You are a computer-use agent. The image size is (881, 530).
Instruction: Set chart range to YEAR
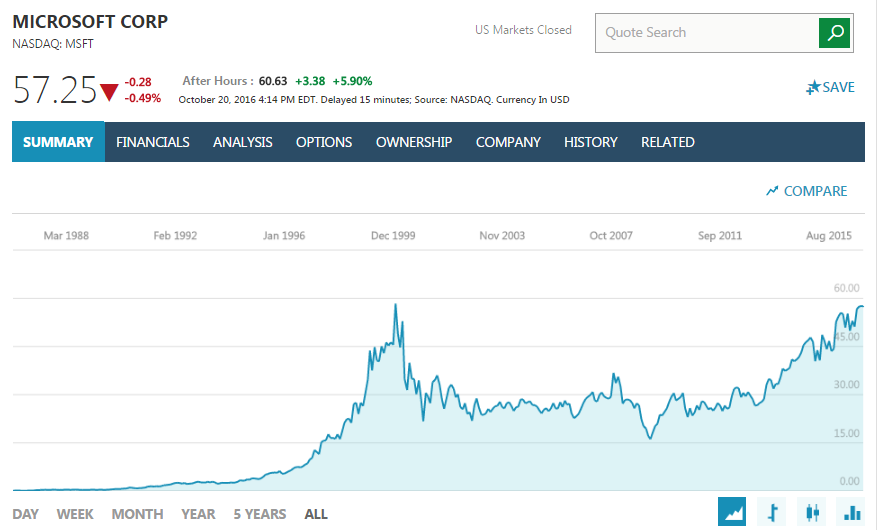coord(198,514)
